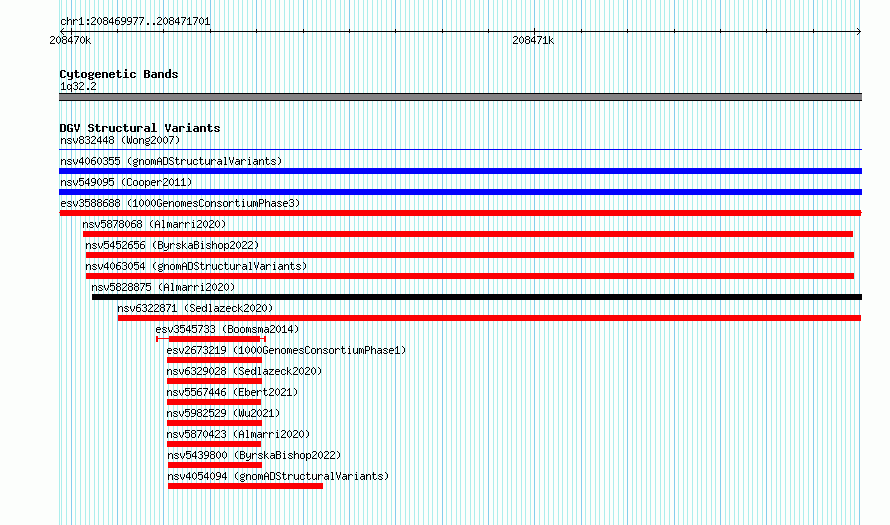Open nsv5439800 (ByrskaBishop2022) label

[254, 455]
